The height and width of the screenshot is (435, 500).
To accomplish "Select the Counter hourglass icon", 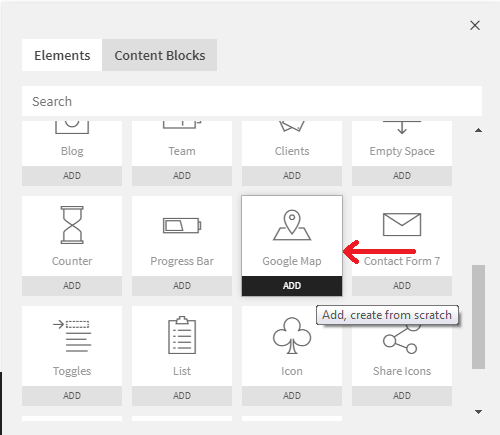I will 72,225.
